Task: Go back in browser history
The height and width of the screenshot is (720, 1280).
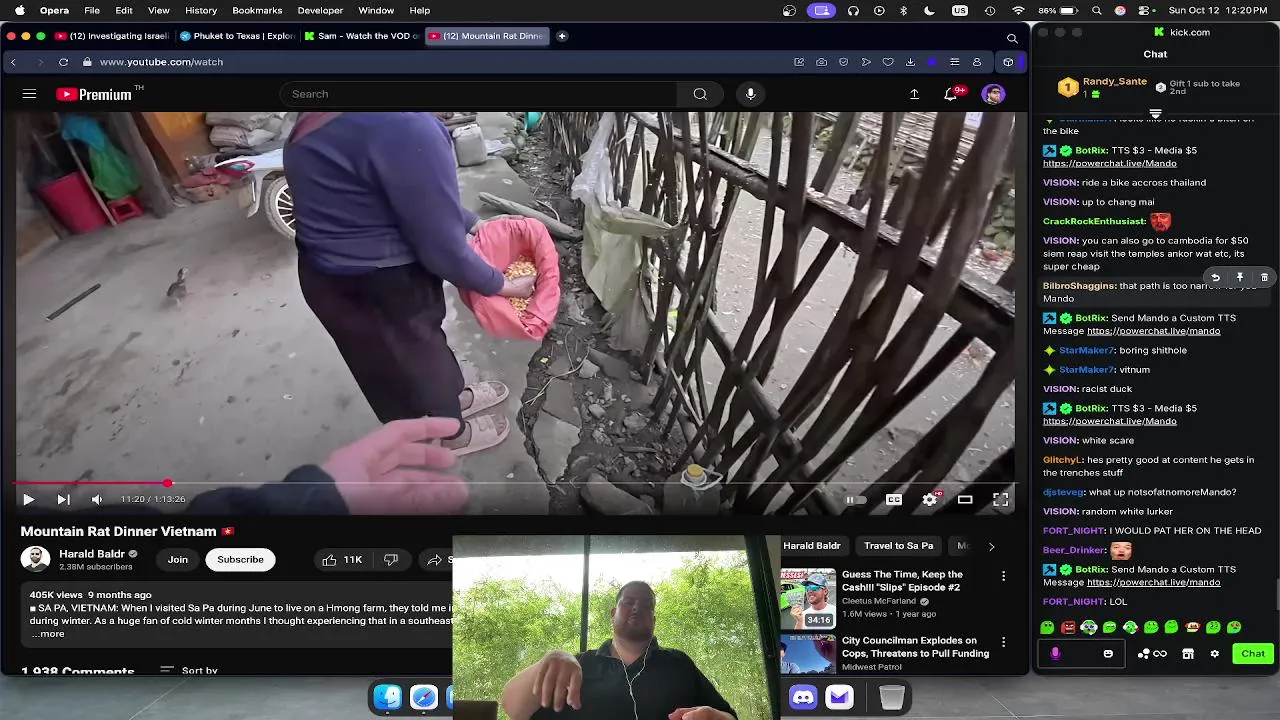Action: [13, 62]
